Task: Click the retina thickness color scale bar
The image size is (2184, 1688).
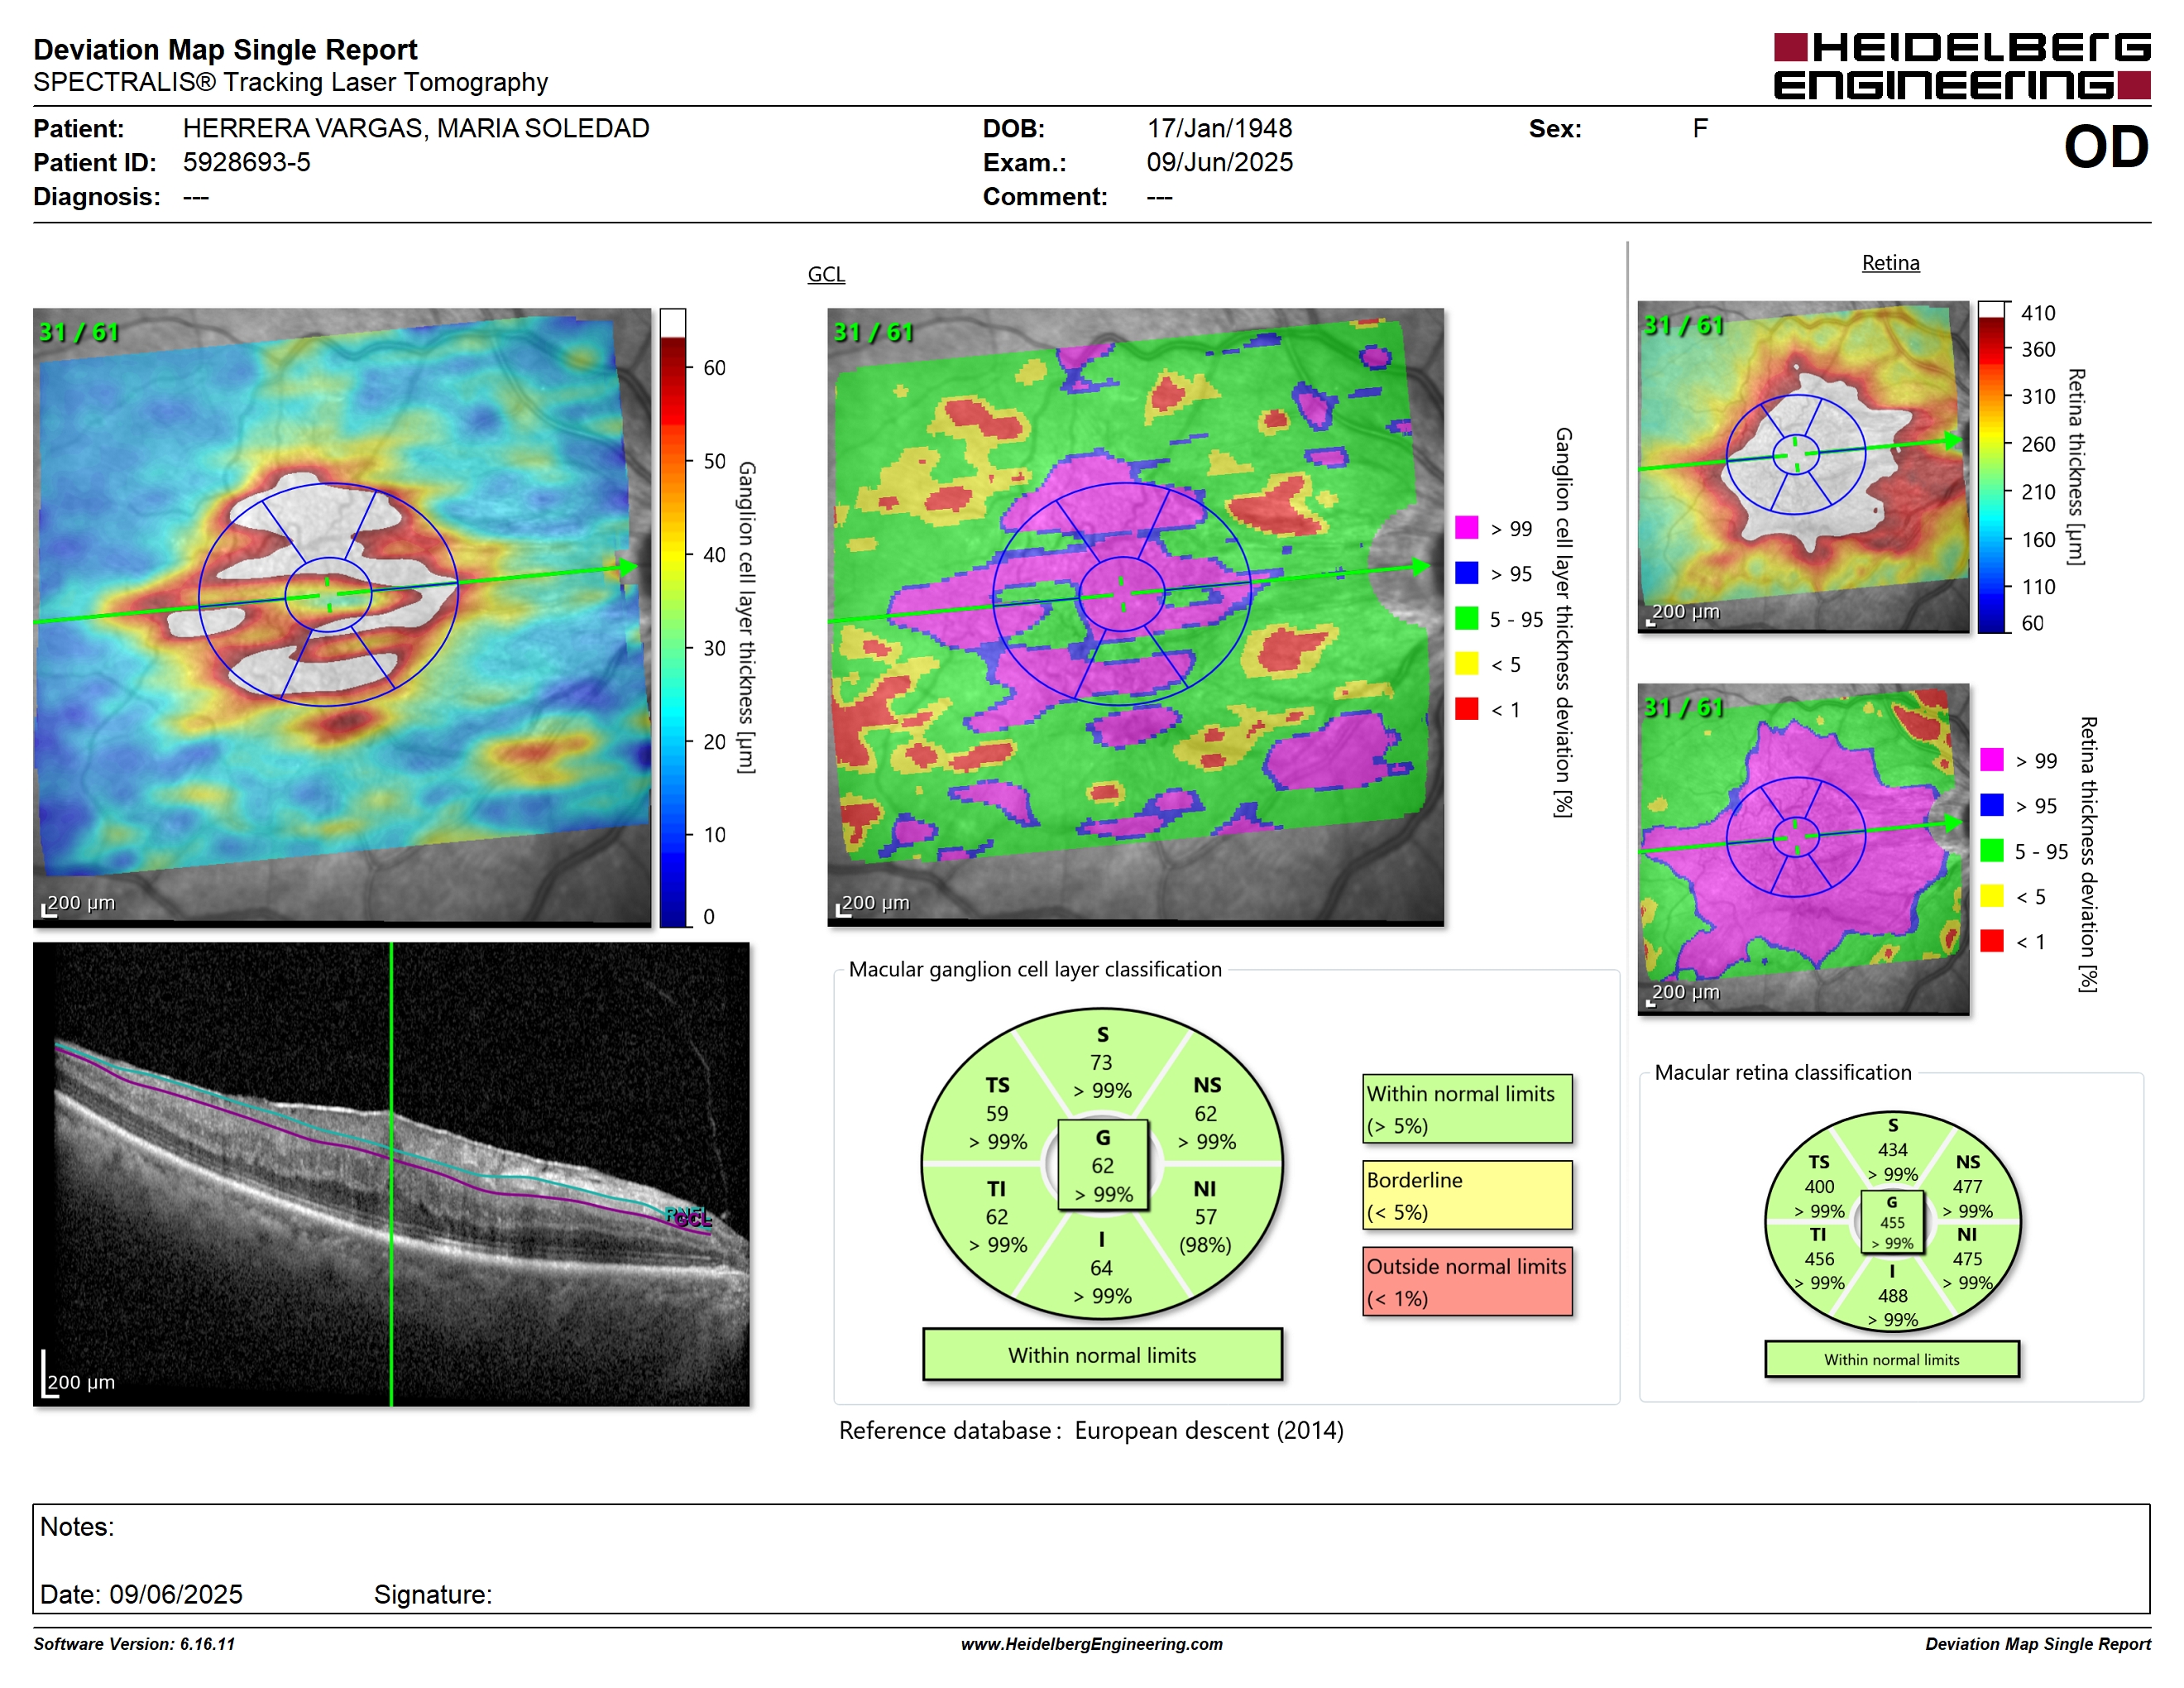Action: pos(1992,467)
